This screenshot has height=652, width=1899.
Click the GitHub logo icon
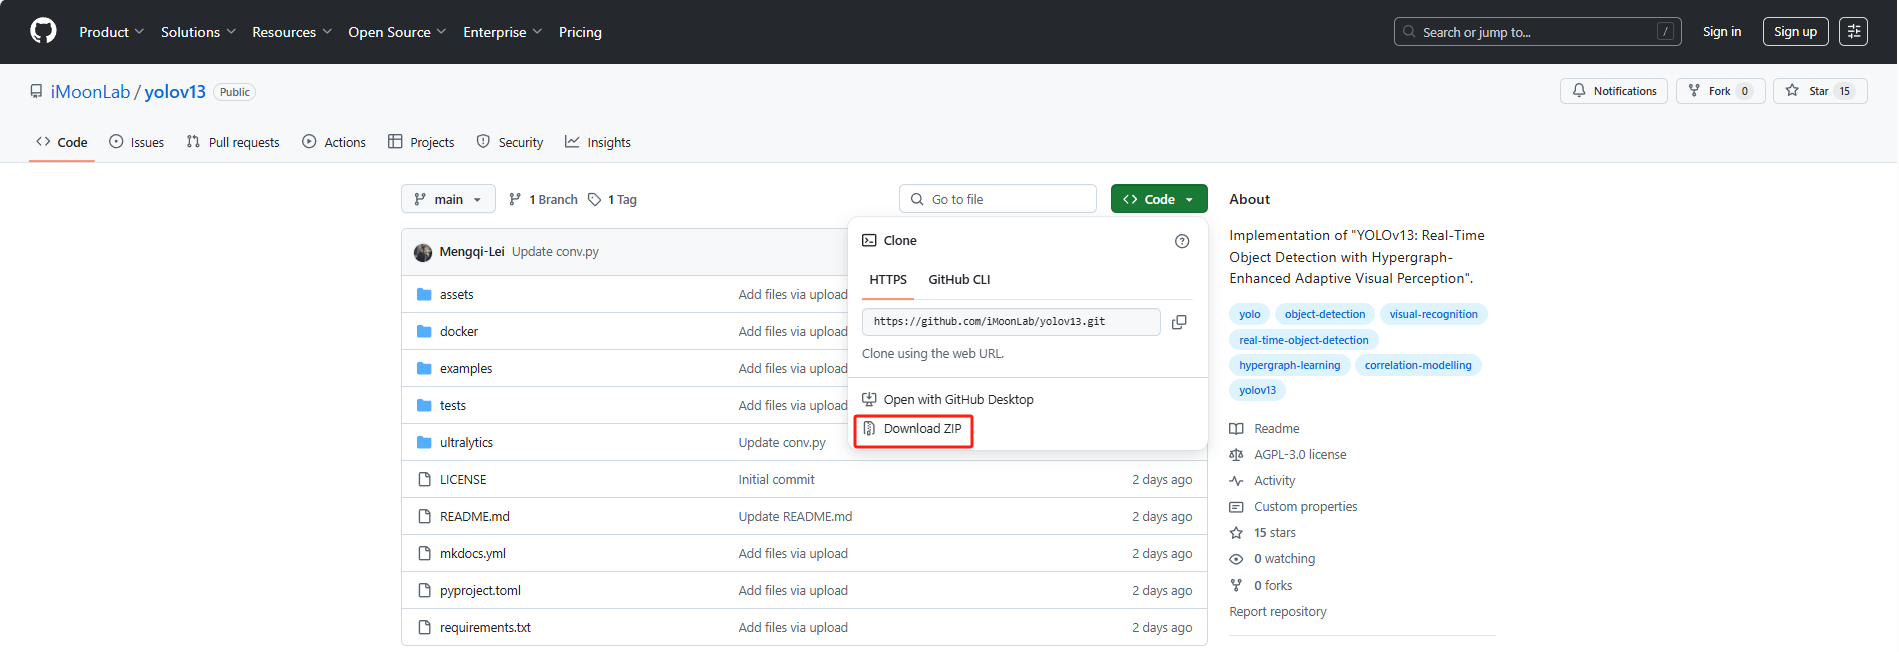pyautogui.click(x=43, y=31)
